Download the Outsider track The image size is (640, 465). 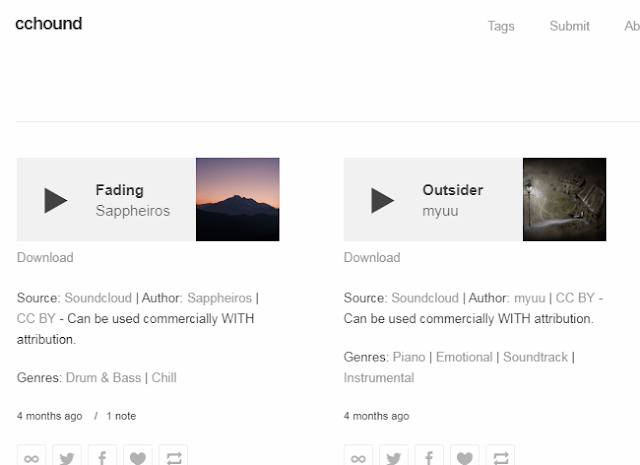[372, 258]
